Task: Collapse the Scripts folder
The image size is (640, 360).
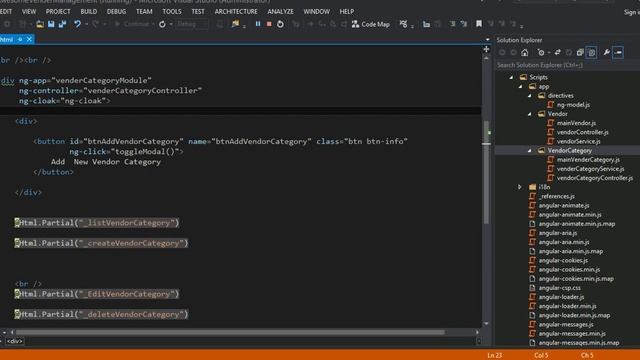Action: tap(511, 77)
